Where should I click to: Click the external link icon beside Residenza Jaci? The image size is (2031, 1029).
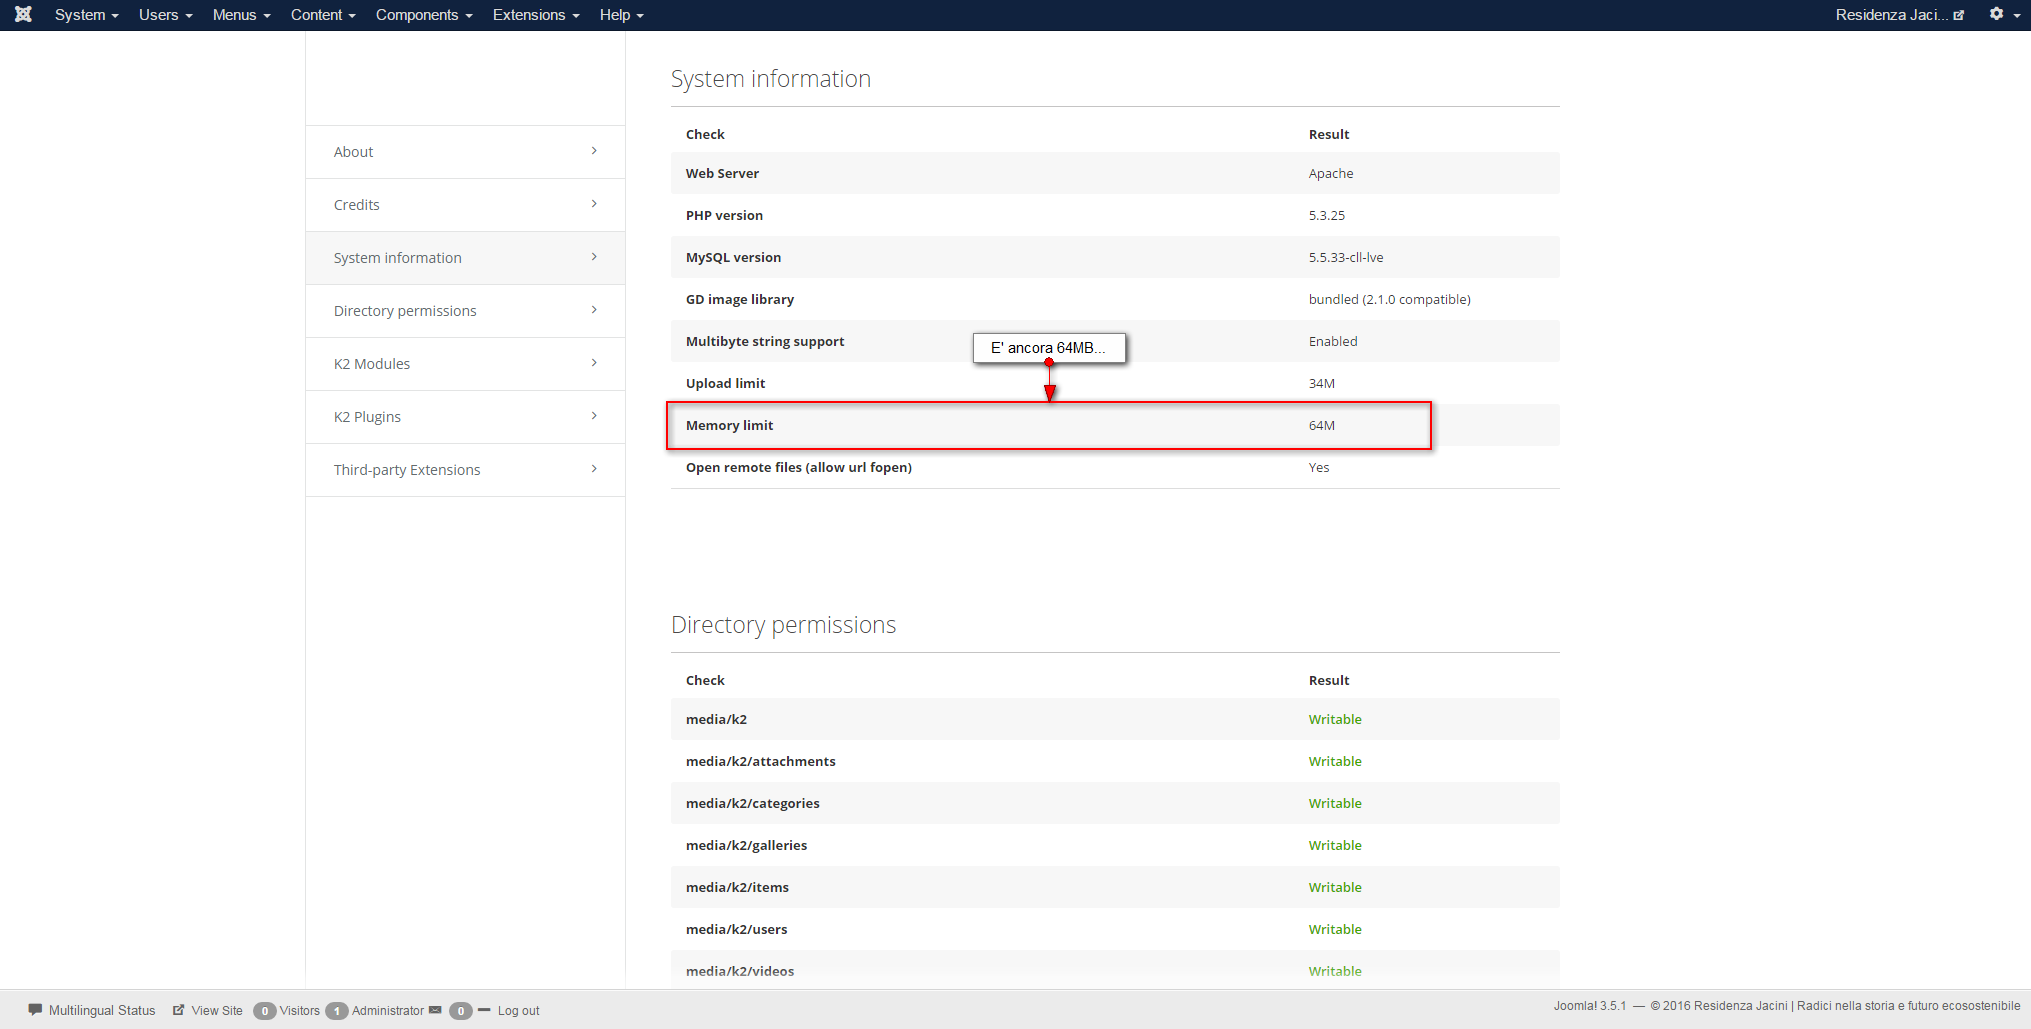click(1959, 15)
